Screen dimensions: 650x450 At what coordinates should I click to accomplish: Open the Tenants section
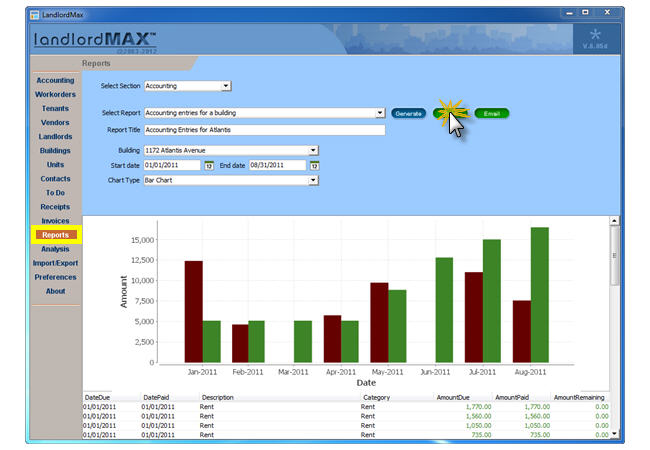click(55, 109)
